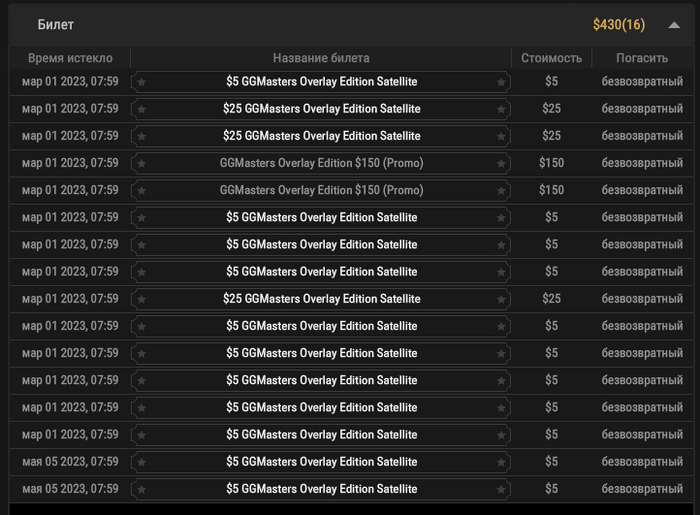Image resolution: width=700 pixels, height=515 pixels.
Task: Click the Билет section title
Action: click(x=55, y=25)
